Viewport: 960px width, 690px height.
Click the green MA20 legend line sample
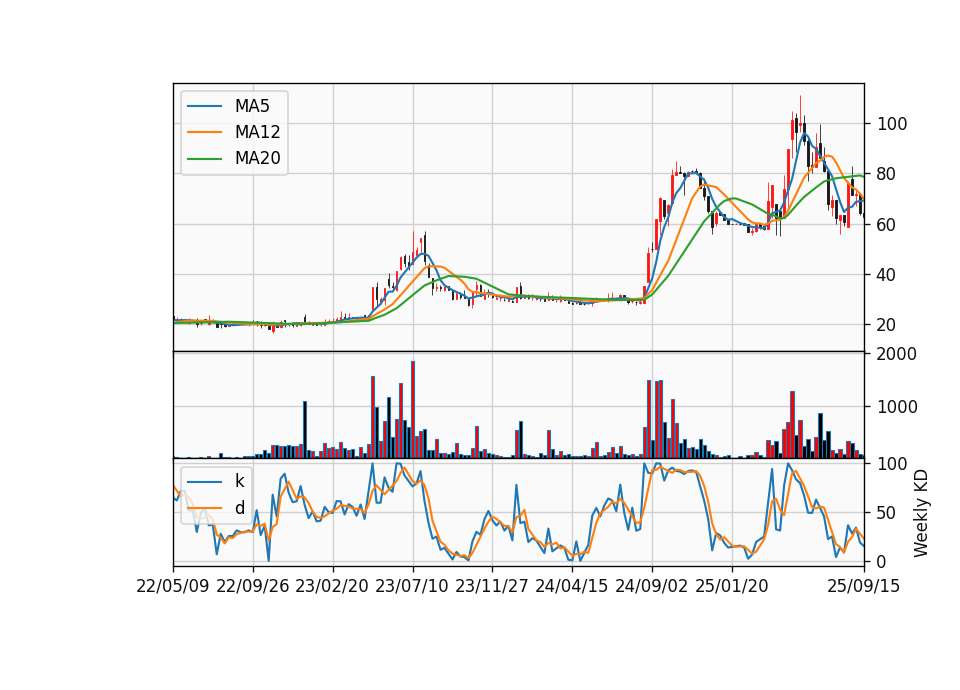point(204,159)
